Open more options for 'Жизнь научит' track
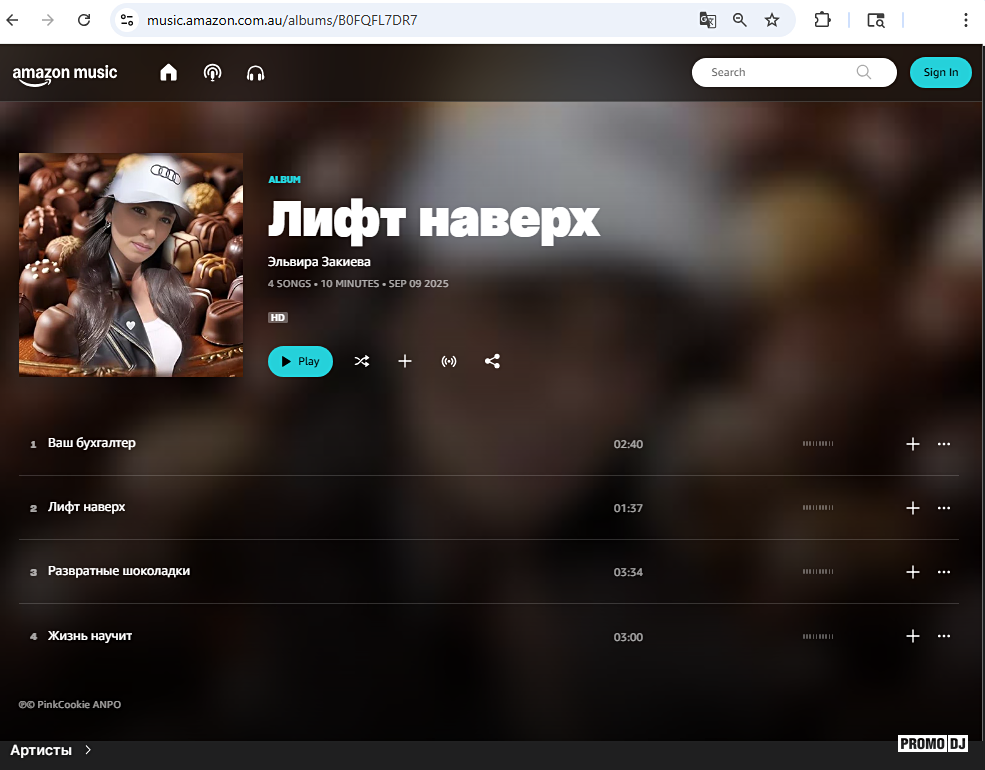Viewport: 985px width, 770px height. [x=943, y=636]
